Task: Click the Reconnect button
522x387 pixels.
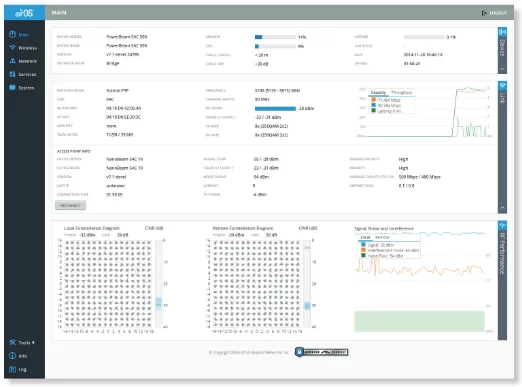Action: (x=70, y=205)
